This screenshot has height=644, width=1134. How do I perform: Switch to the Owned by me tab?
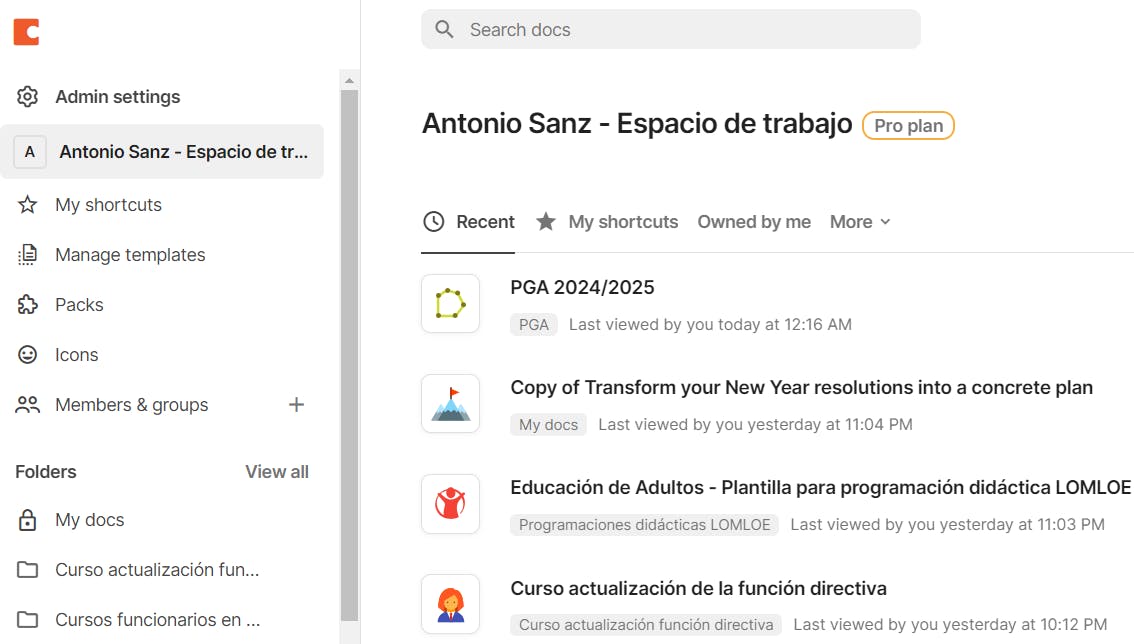(x=754, y=221)
